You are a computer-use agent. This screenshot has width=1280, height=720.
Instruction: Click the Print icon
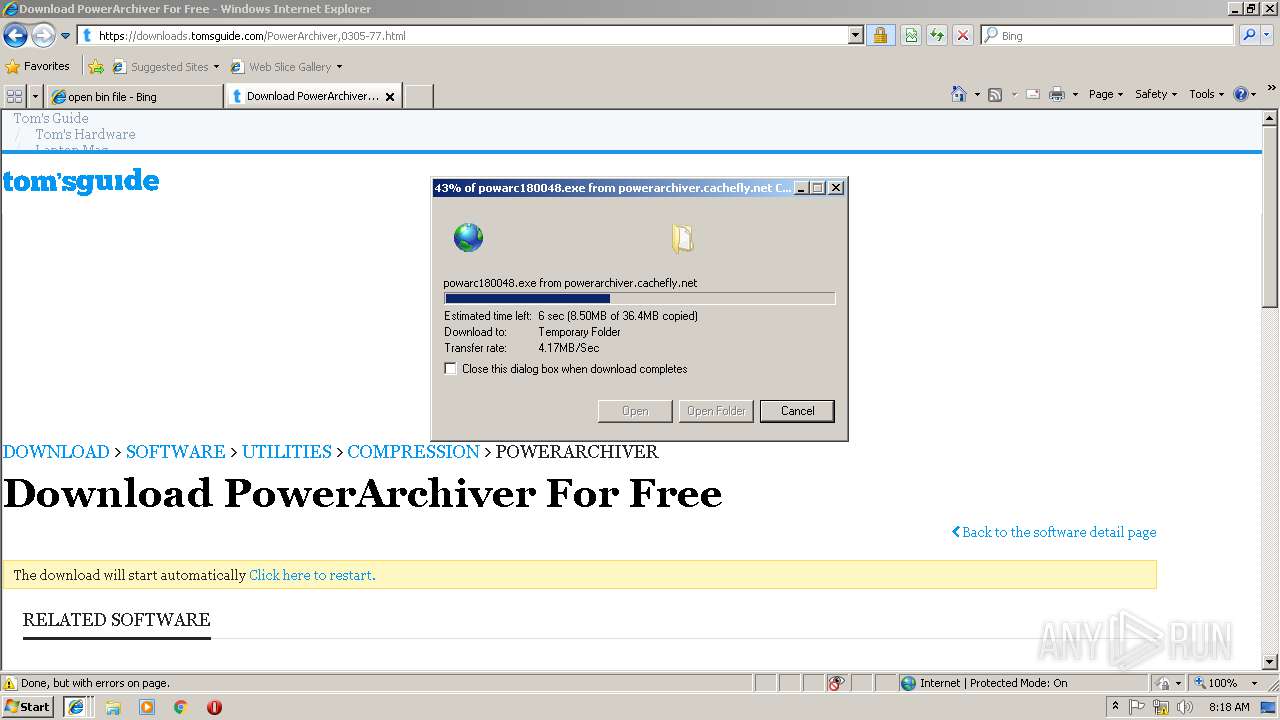[x=1057, y=94]
